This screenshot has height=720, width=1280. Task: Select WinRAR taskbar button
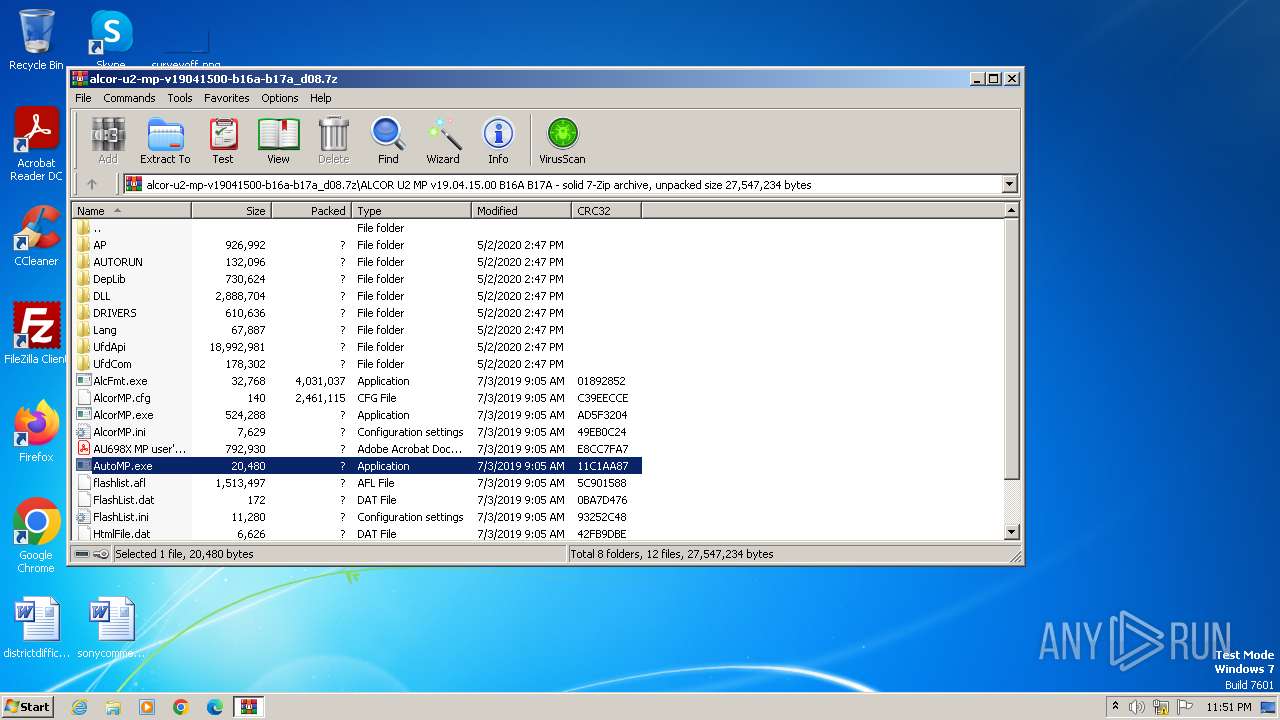[x=249, y=707]
